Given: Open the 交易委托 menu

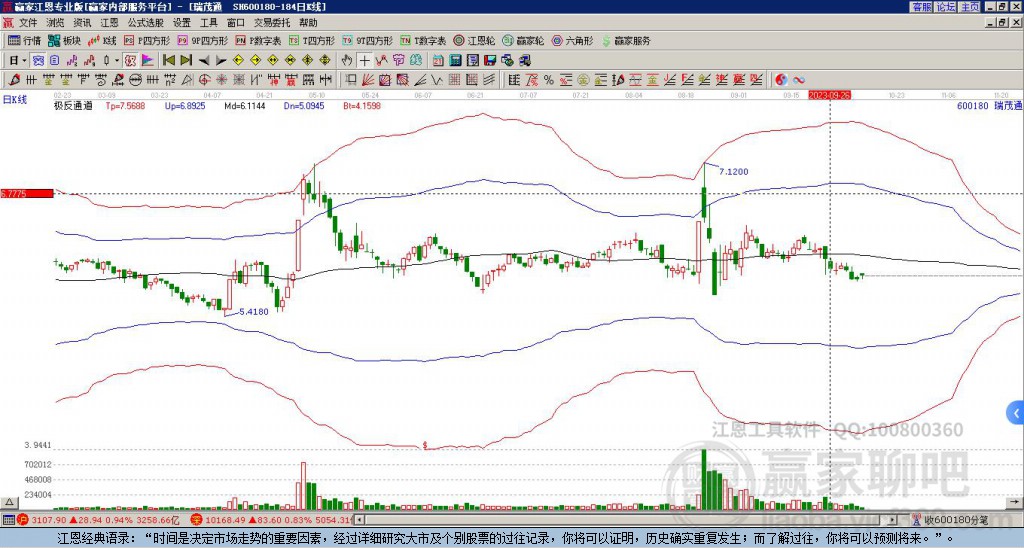Looking at the screenshot, I should click(x=272, y=23).
